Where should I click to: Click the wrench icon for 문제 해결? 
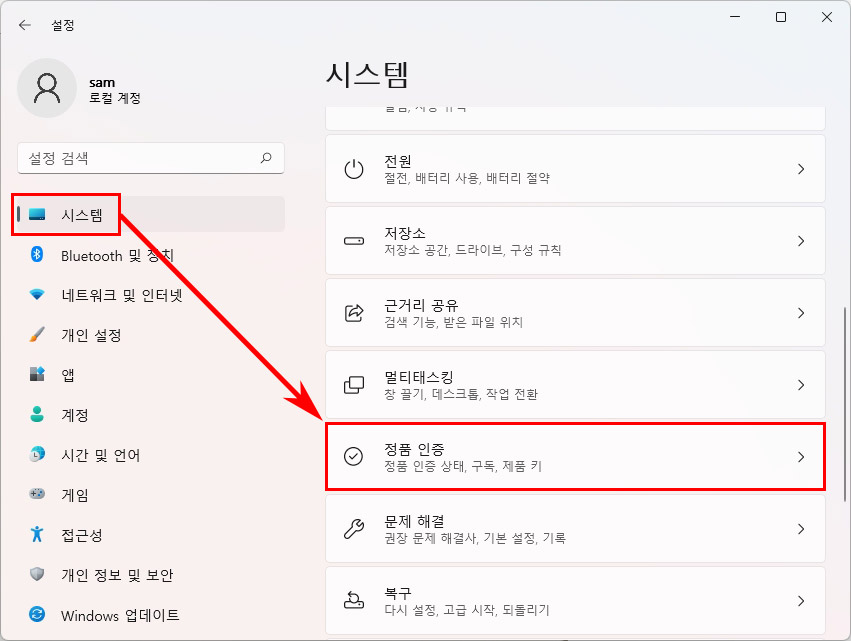click(352, 529)
